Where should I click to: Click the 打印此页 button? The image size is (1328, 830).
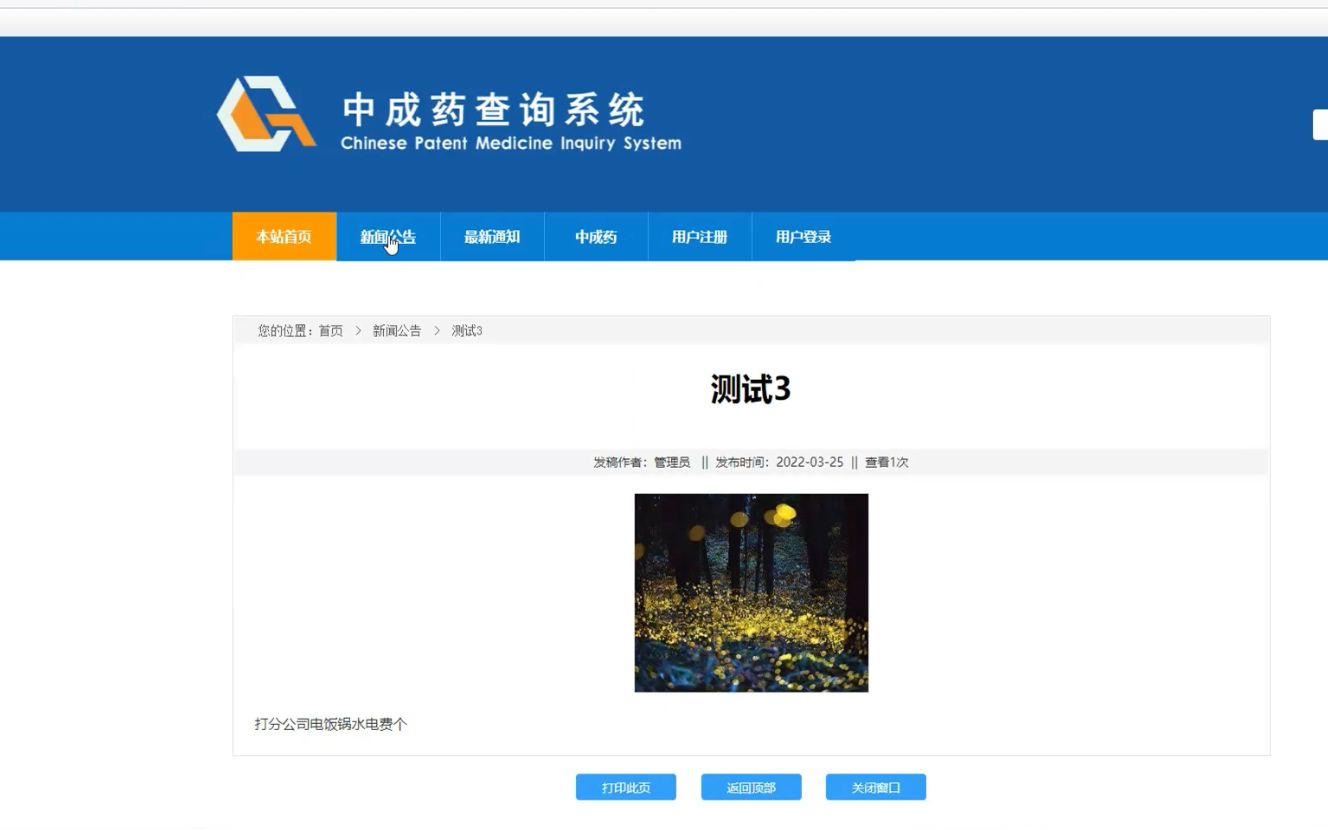point(625,787)
